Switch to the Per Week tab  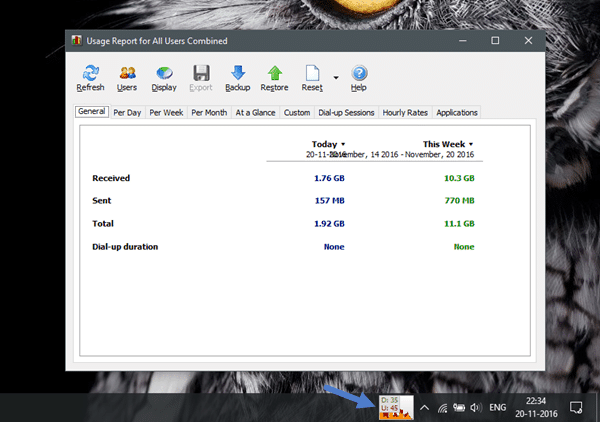(x=166, y=113)
